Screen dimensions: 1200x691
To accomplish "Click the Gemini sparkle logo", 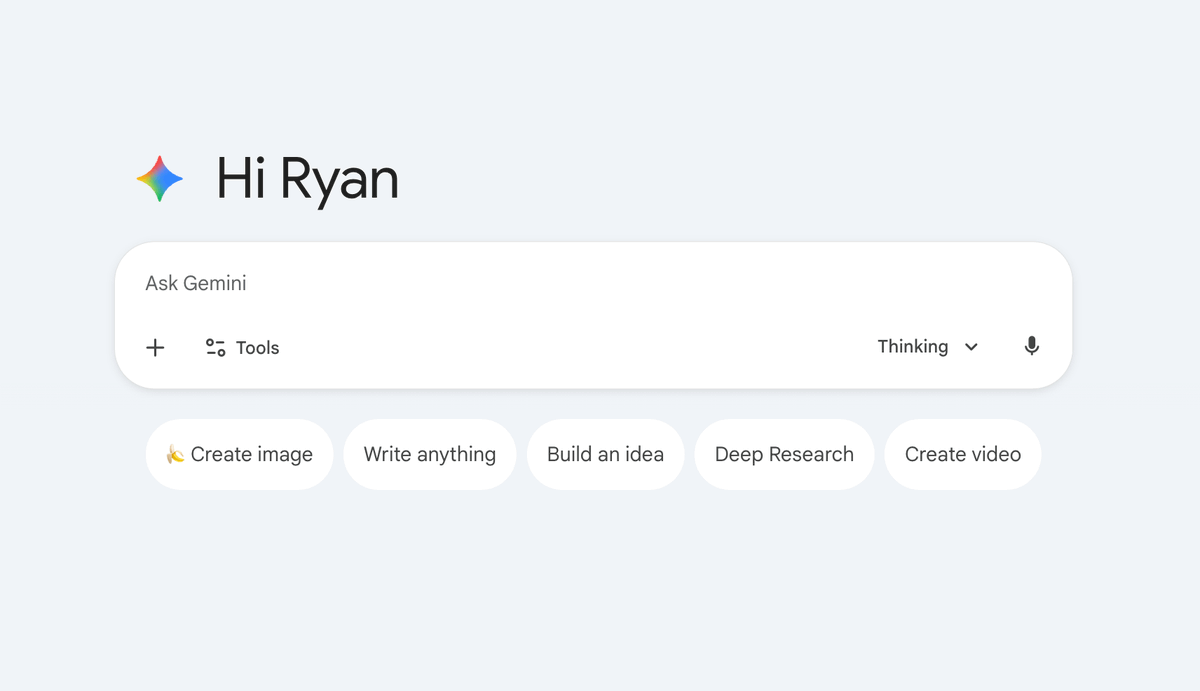I will 160,179.
